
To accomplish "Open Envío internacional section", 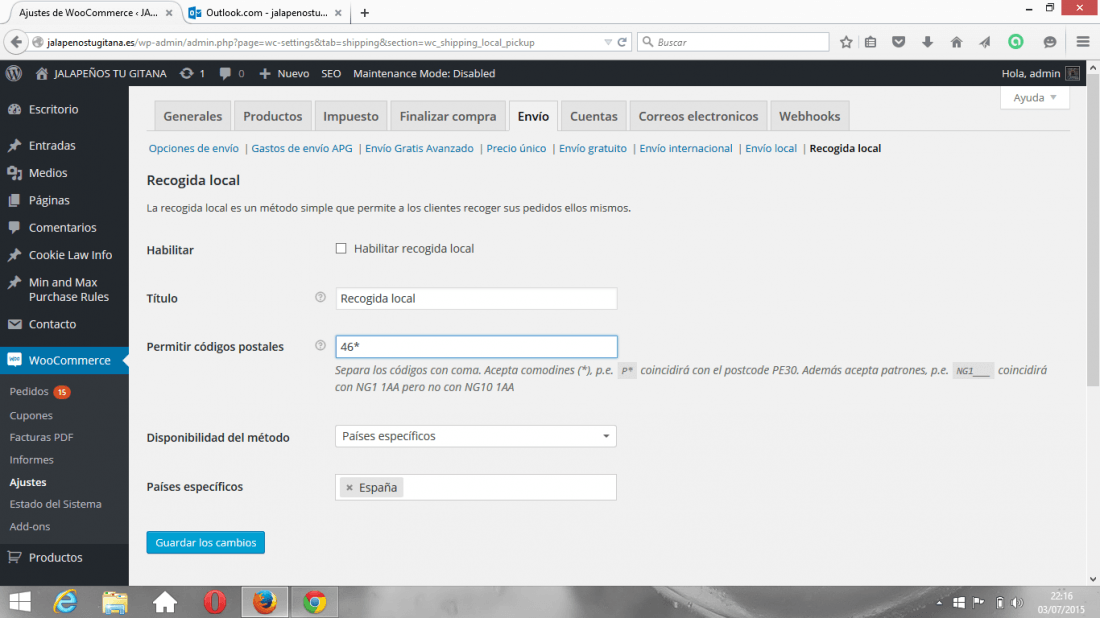I will tap(685, 148).
